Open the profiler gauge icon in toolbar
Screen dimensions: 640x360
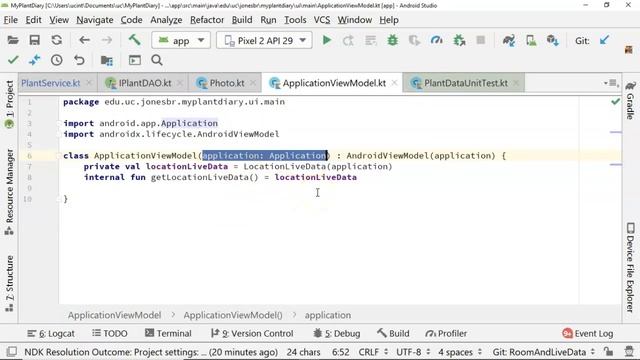[437, 40]
